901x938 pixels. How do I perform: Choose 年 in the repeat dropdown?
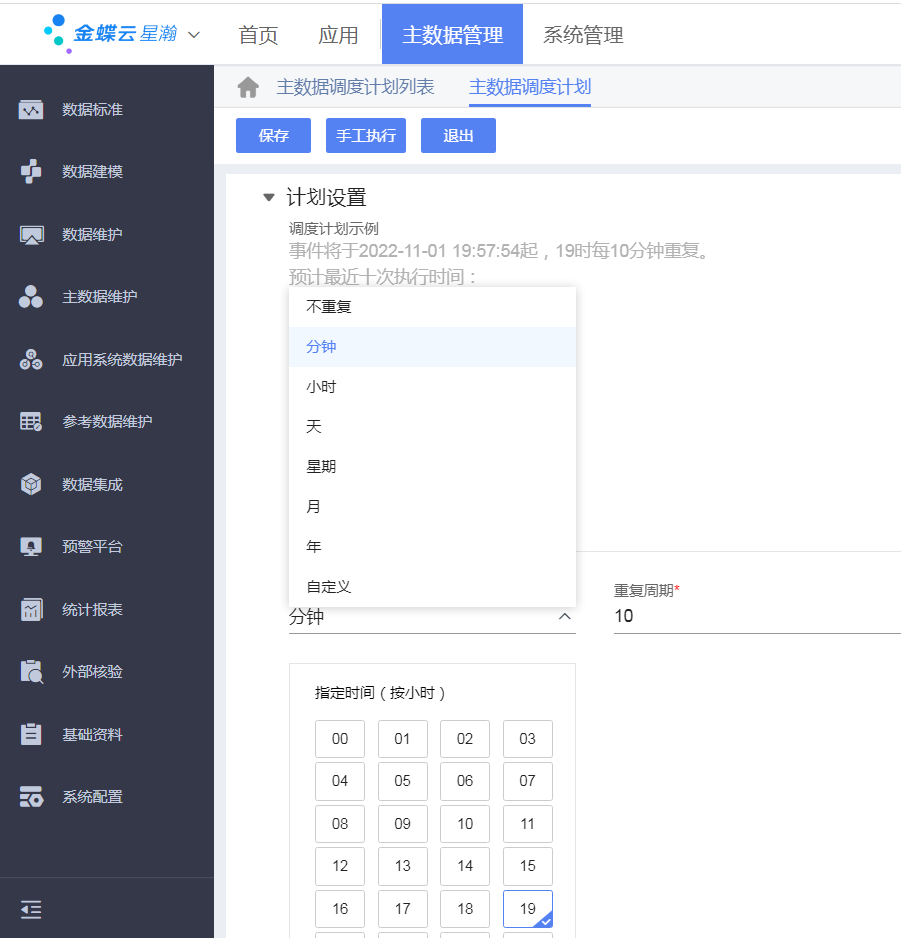click(432, 547)
